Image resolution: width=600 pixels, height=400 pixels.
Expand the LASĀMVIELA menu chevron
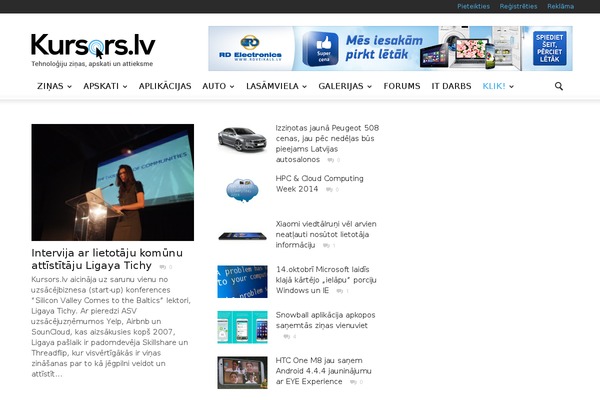(304, 87)
